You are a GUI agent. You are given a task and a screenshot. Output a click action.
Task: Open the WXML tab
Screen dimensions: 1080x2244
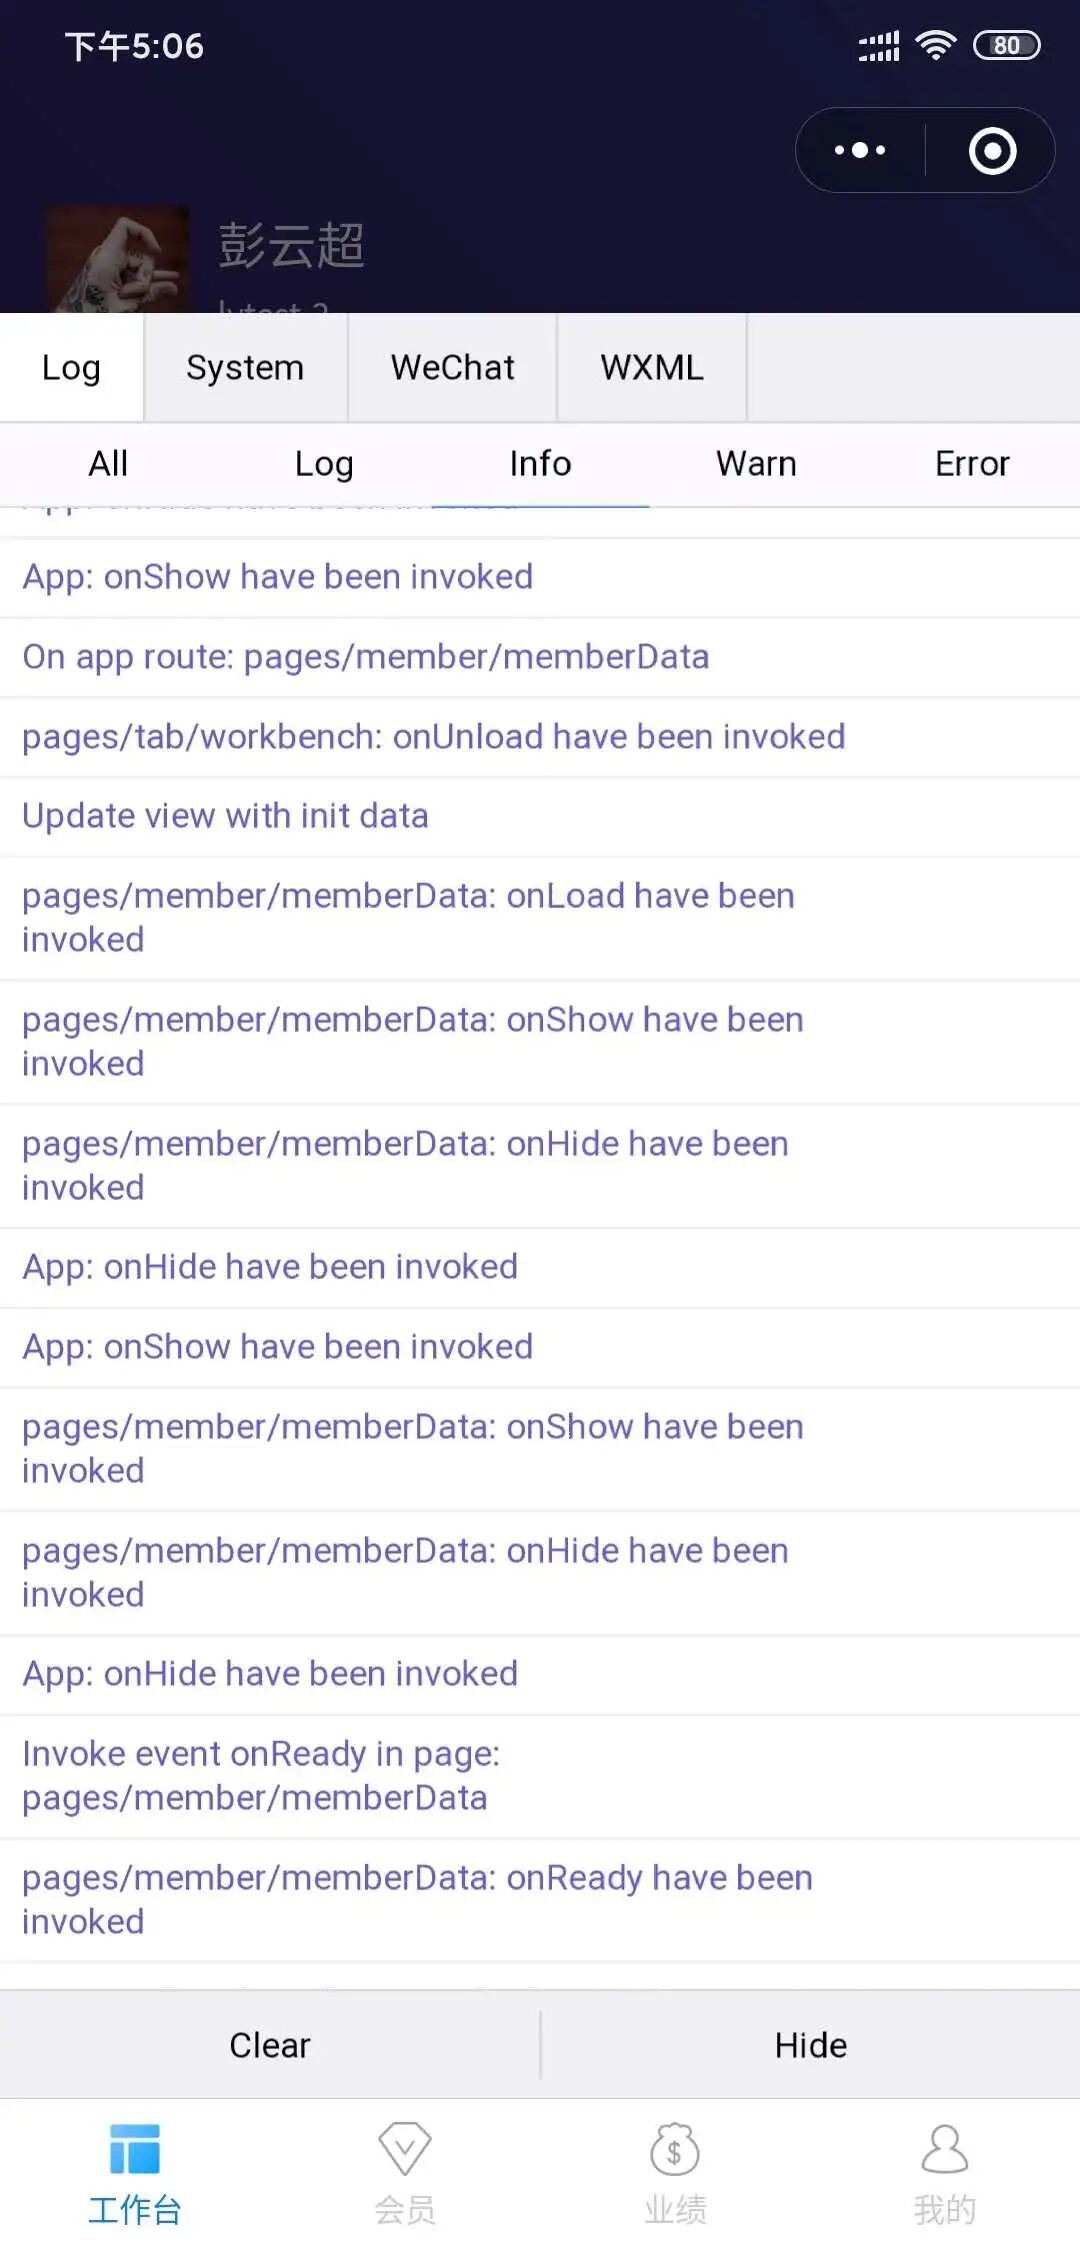(652, 368)
